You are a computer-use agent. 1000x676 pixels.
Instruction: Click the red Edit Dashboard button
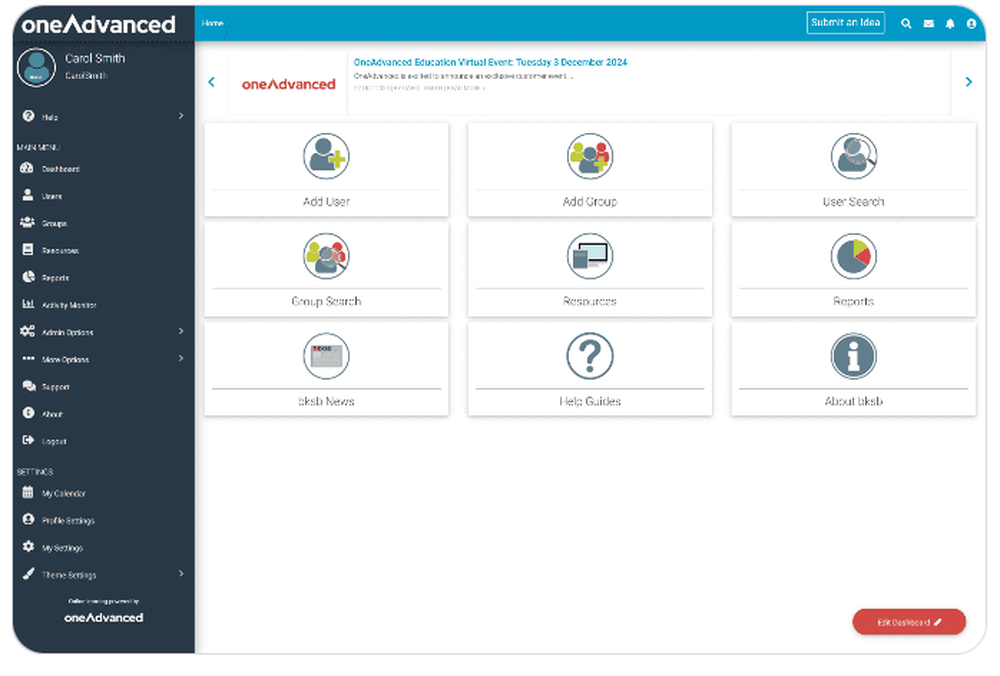(x=908, y=621)
